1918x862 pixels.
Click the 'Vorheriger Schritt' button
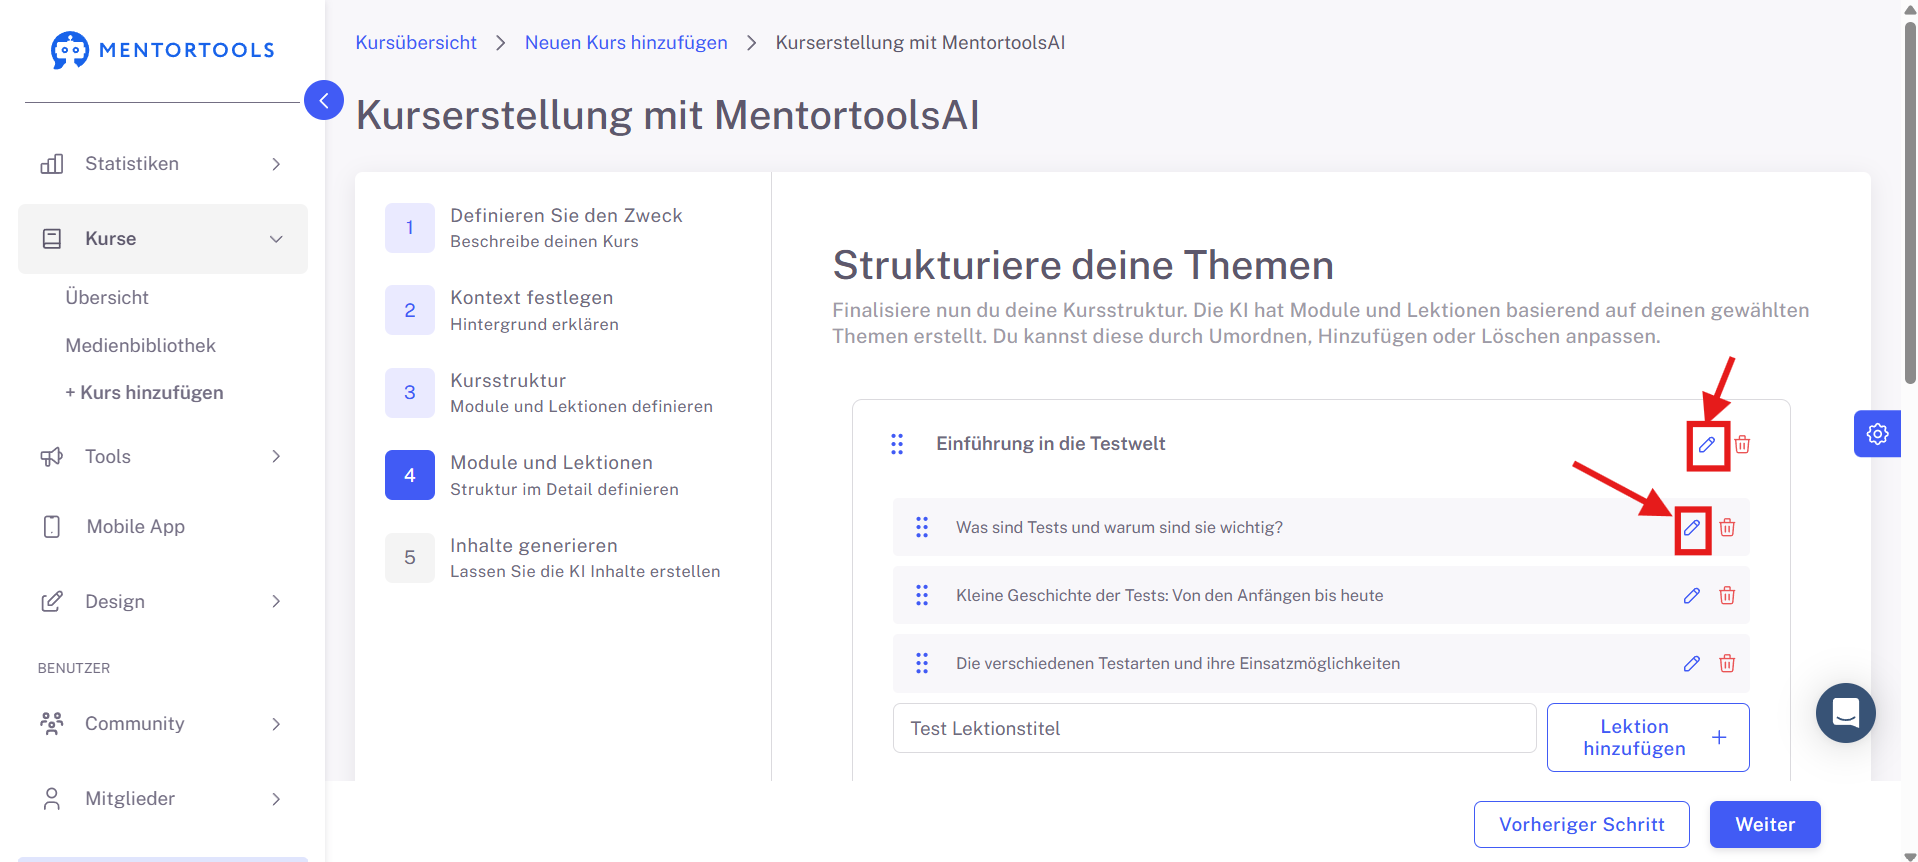(1582, 825)
